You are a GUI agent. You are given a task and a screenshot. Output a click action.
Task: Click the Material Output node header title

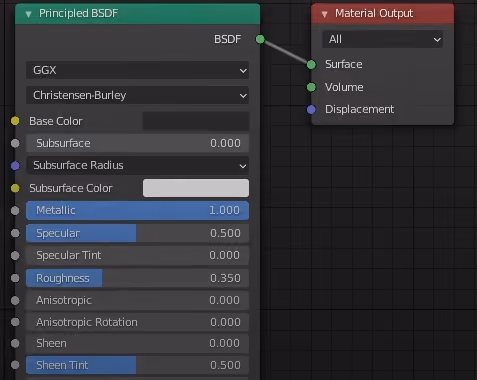[x=374, y=13]
